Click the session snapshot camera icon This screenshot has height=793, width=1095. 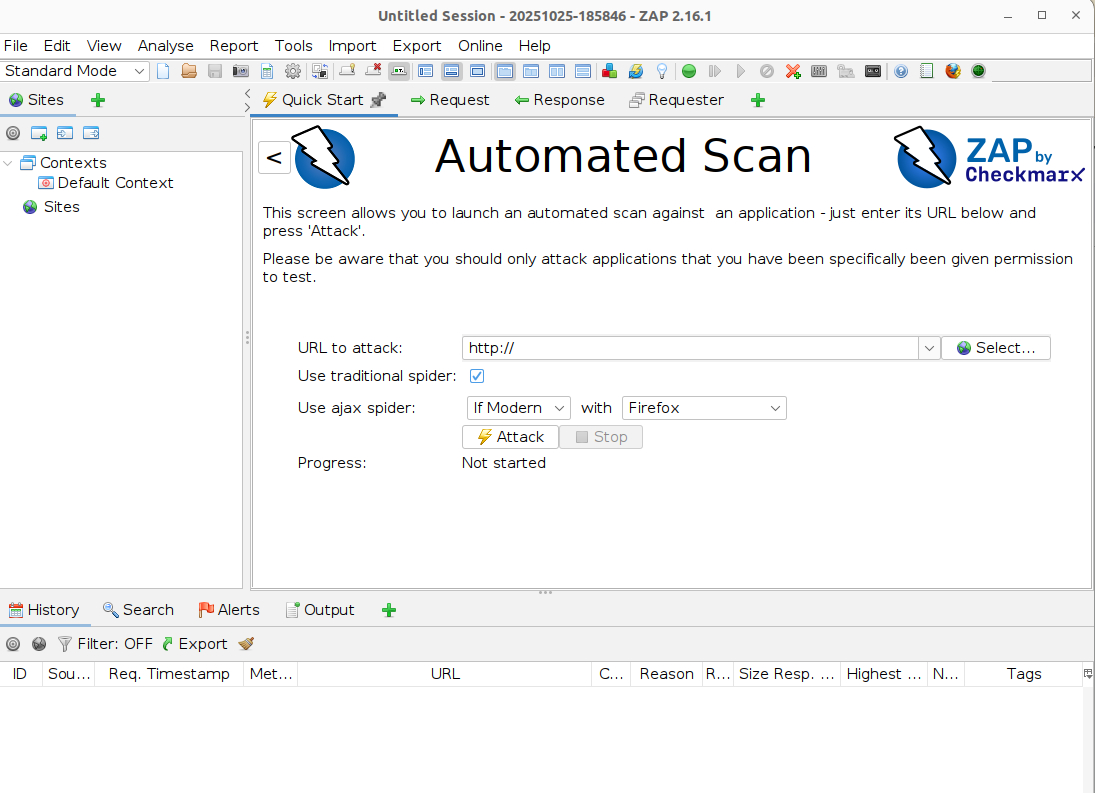click(241, 71)
